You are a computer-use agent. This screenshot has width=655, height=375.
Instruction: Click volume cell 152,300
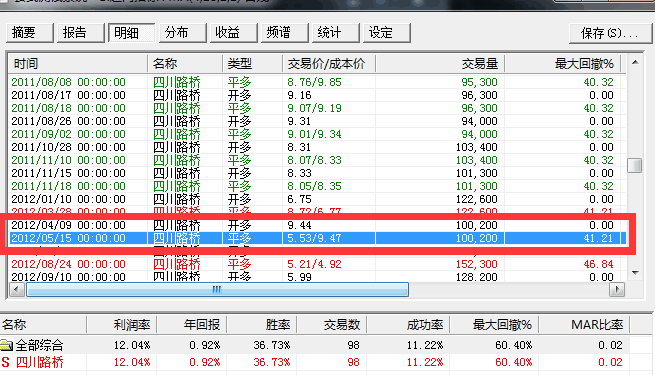477,264
